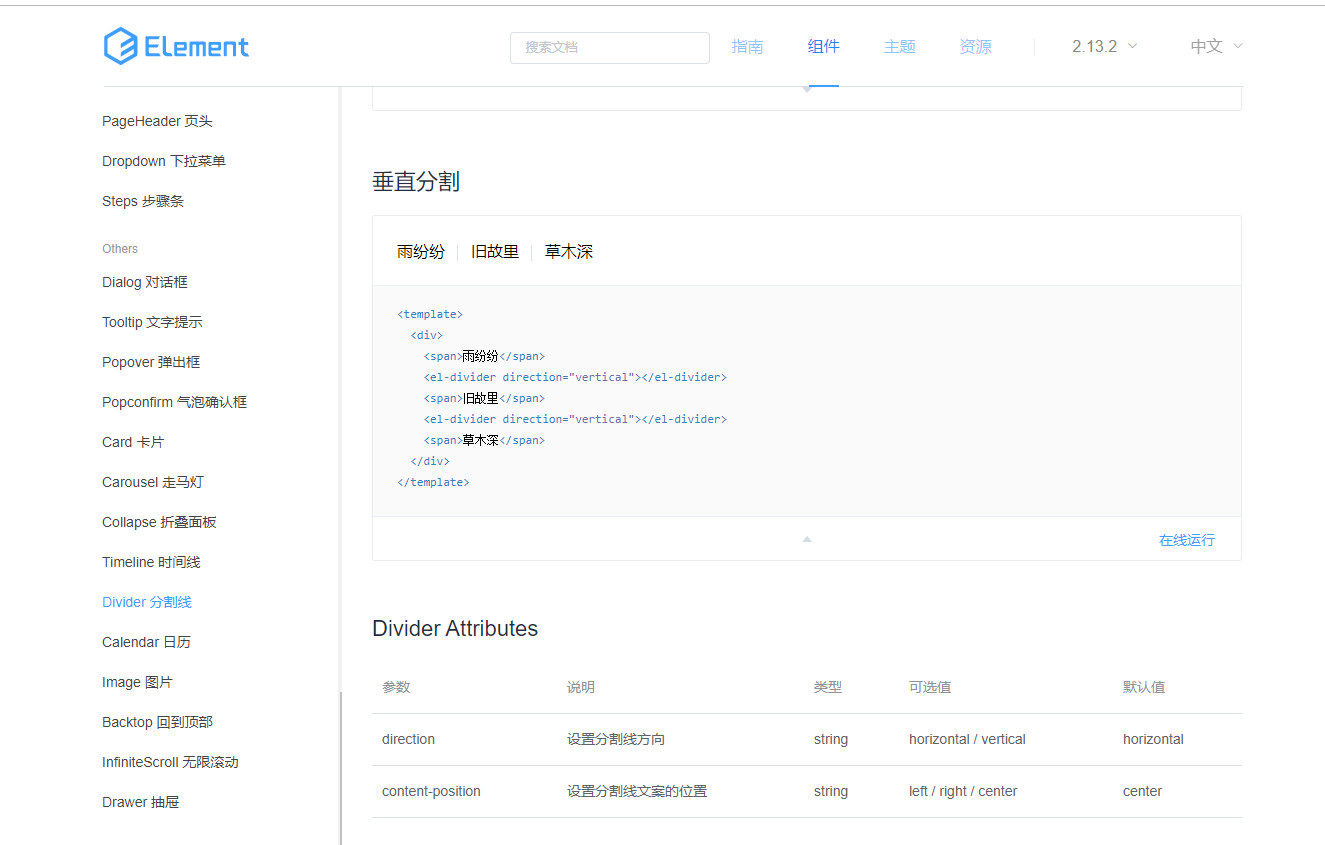Open Tooltip 文字提示 in sidebar

[x=152, y=322]
